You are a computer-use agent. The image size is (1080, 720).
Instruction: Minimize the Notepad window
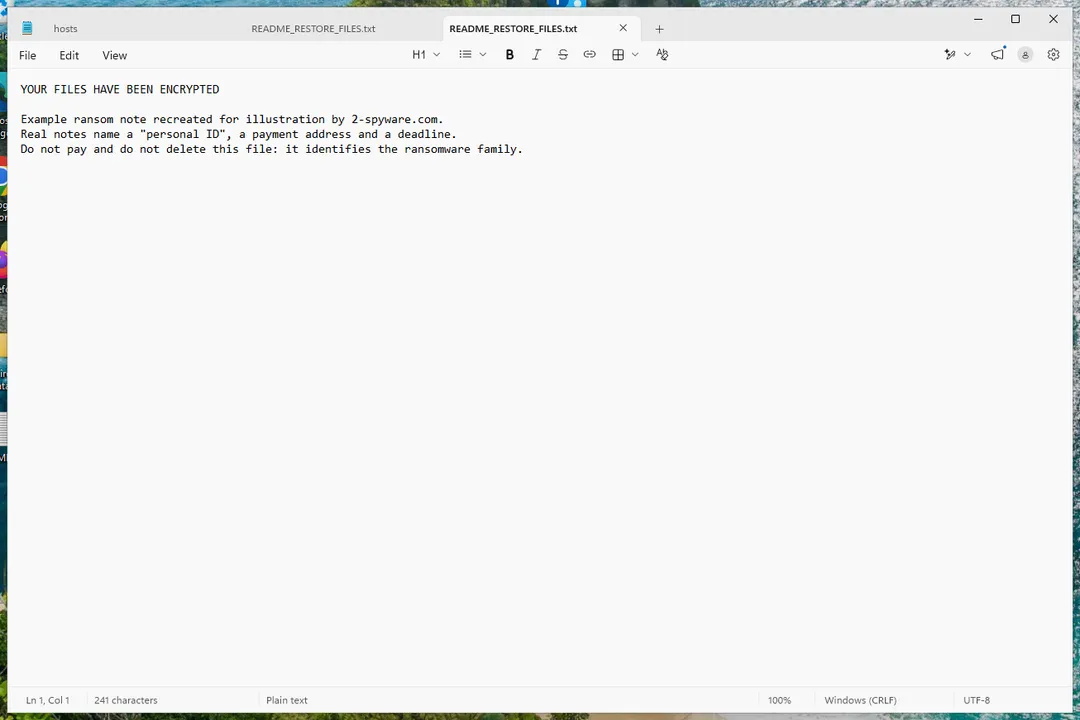pos(978,19)
